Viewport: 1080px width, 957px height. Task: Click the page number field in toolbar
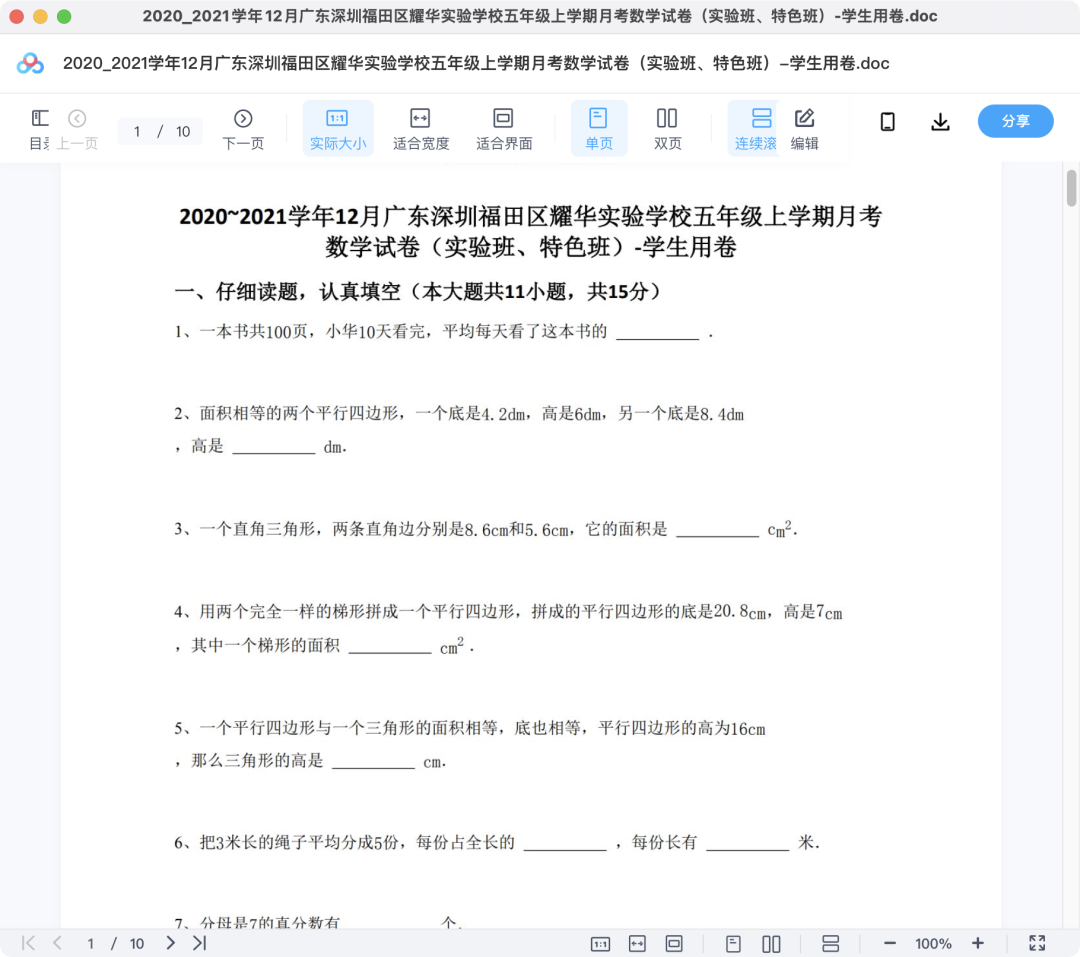pos(137,132)
